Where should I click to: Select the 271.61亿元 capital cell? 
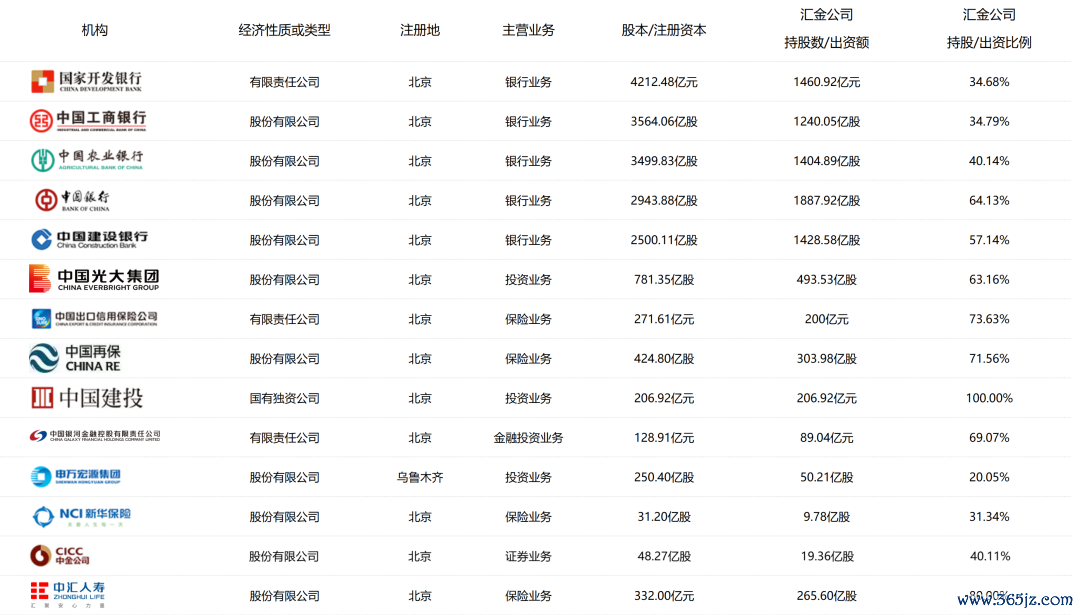pos(664,319)
